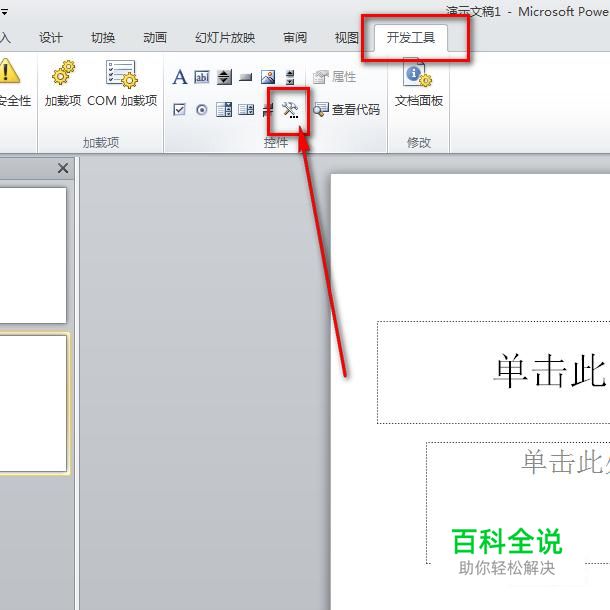This screenshot has height=610, width=610.
Task: Open More Controls tools icon
Action: (290, 110)
